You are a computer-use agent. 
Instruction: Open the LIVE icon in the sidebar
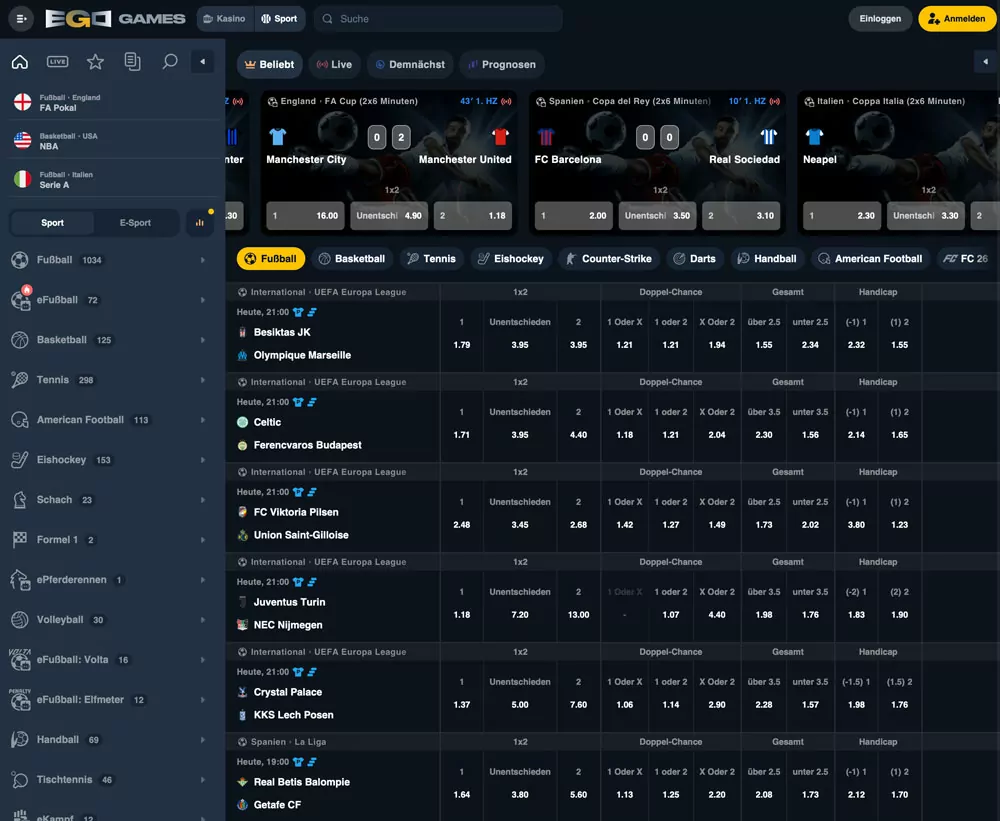(x=57, y=62)
